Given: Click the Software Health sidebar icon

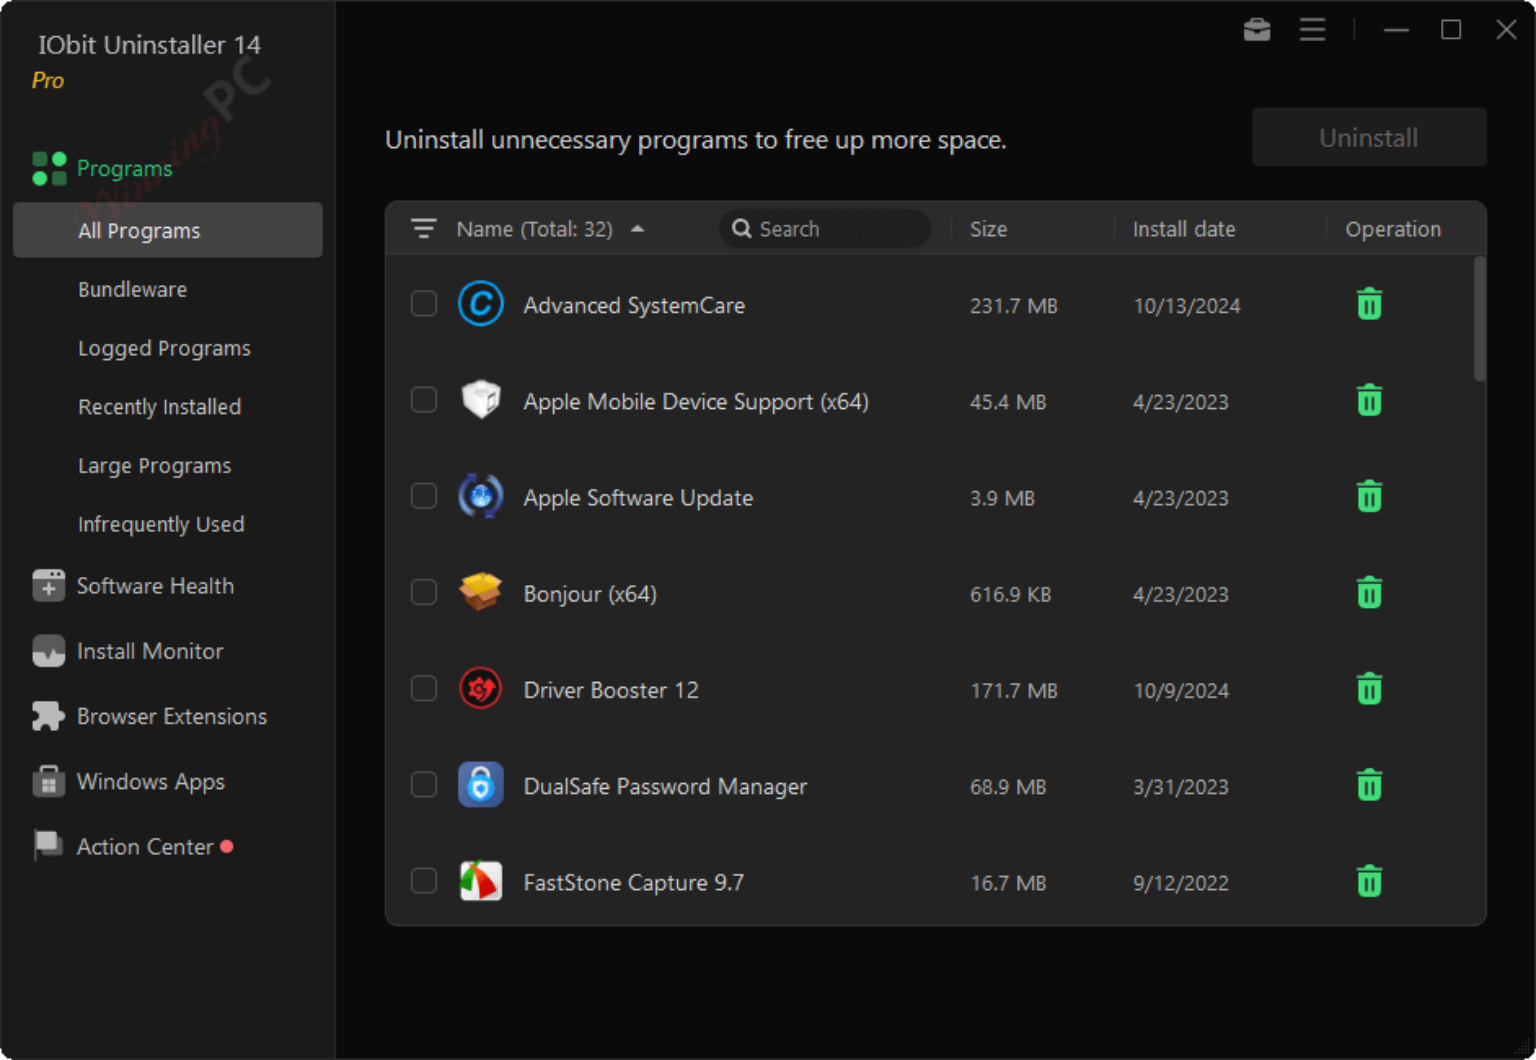Looking at the screenshot, I should [x=48, y=586].
